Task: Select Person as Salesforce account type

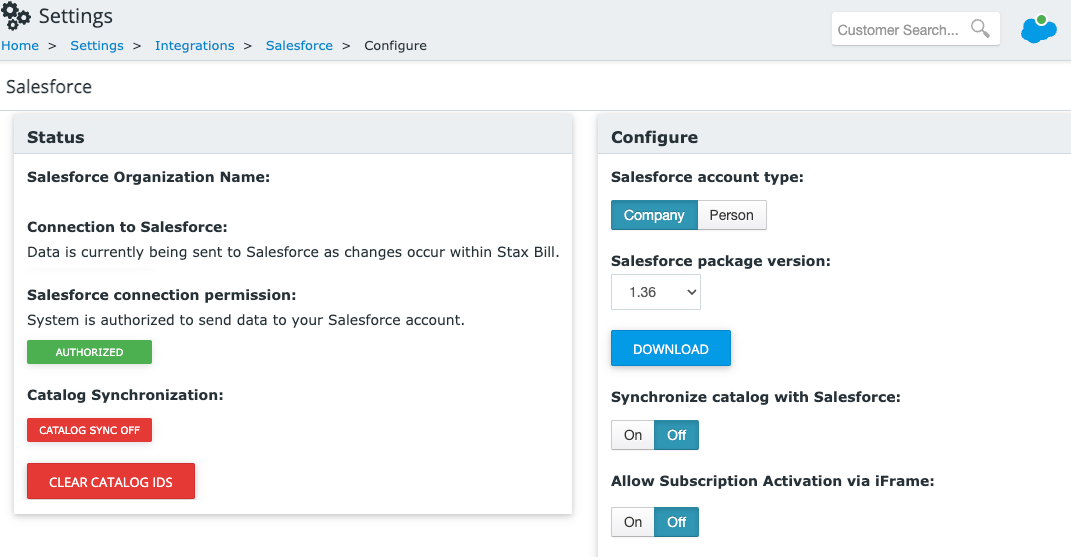Action: coord(732,215)
